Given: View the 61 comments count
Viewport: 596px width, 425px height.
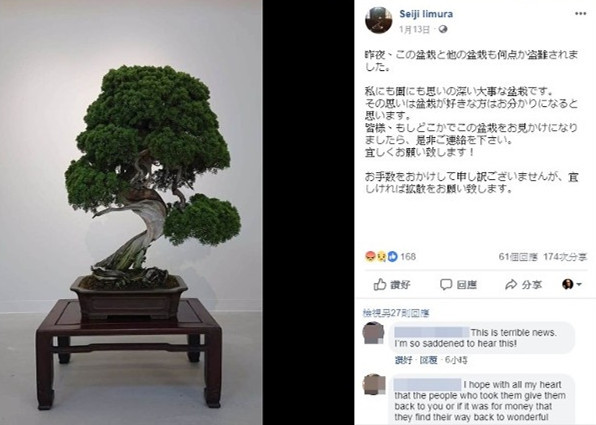Looking at the screenshot, I should click(x=518, y=257).
